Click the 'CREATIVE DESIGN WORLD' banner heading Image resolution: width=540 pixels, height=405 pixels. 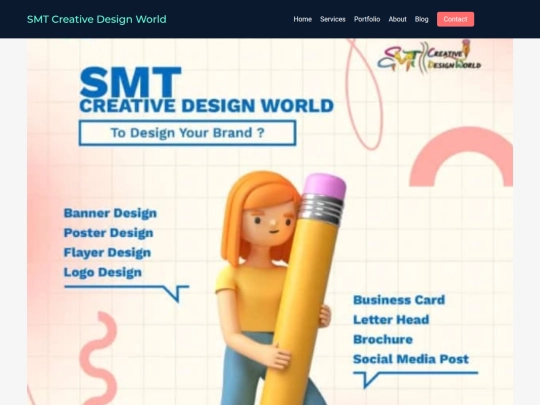[x=207, y=106]
